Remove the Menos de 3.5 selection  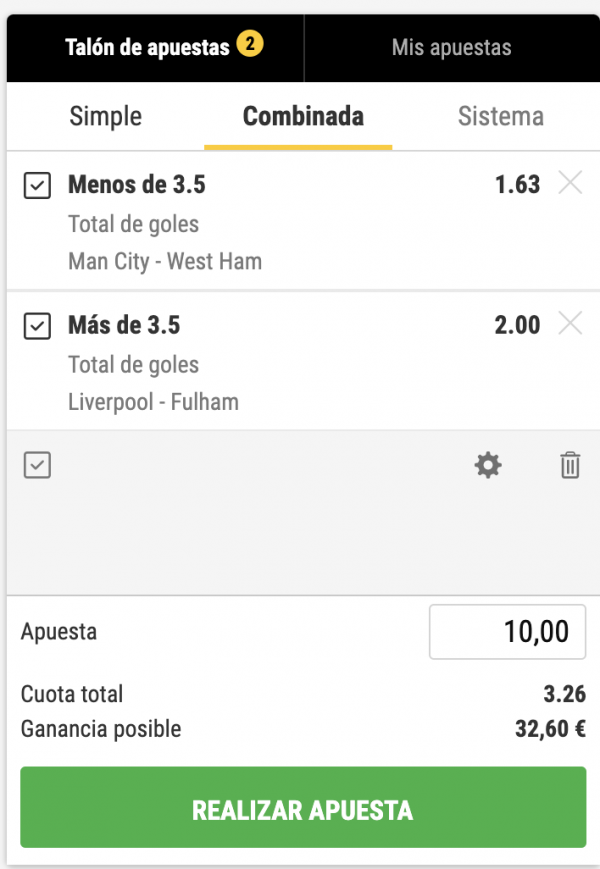[x=570, y=183]
